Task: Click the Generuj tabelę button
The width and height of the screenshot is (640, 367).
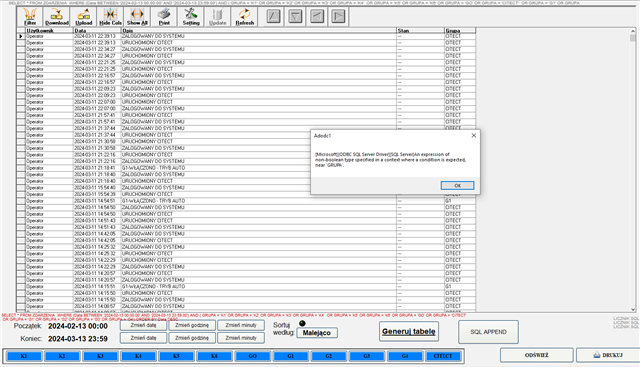Action: [409, 331]
